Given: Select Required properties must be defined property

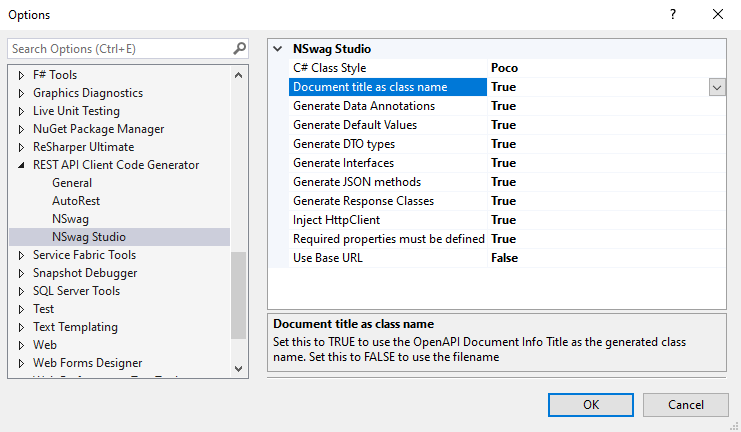Looking at the screenshot, I should click(x=388, y=239).
